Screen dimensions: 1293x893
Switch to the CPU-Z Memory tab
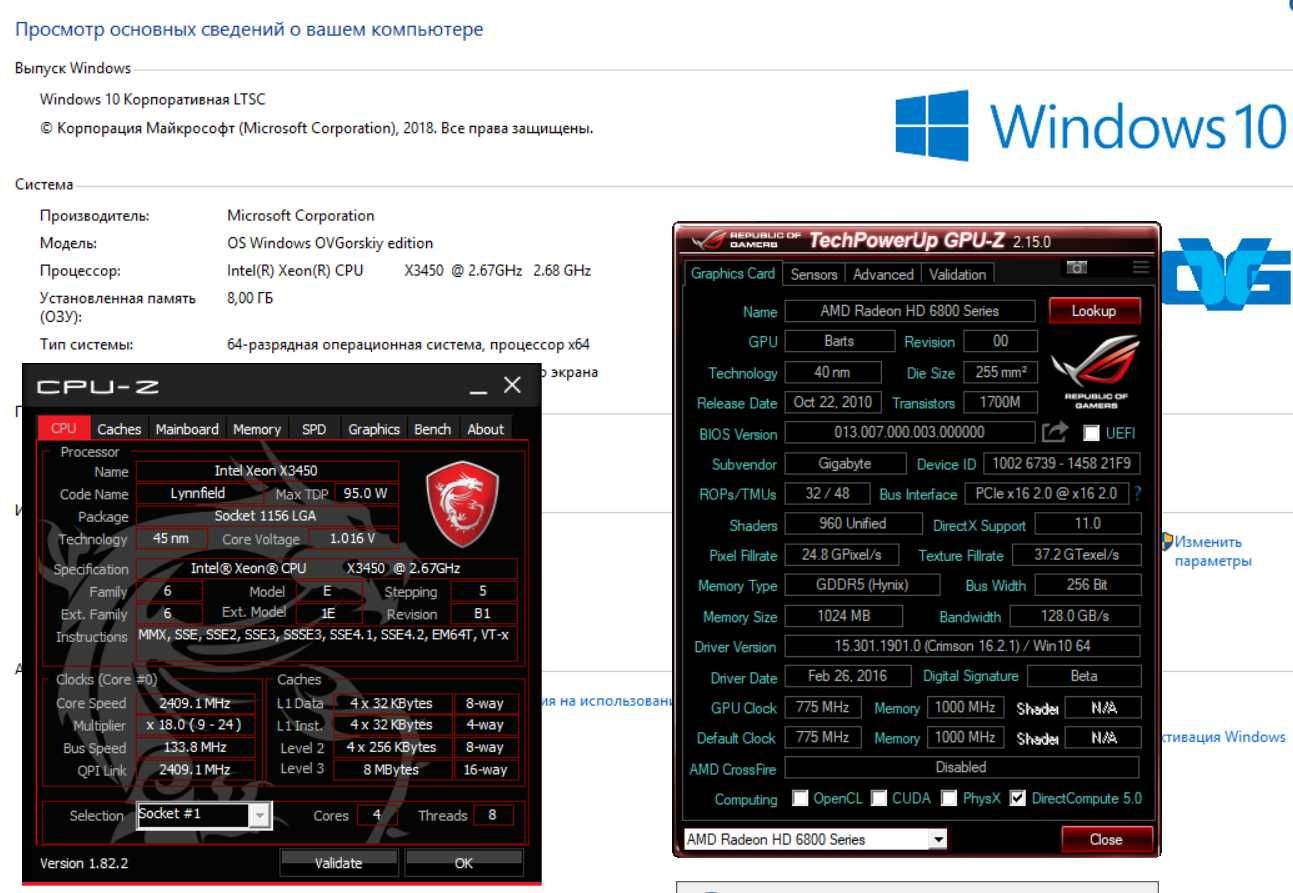click(x=257, y=429)
